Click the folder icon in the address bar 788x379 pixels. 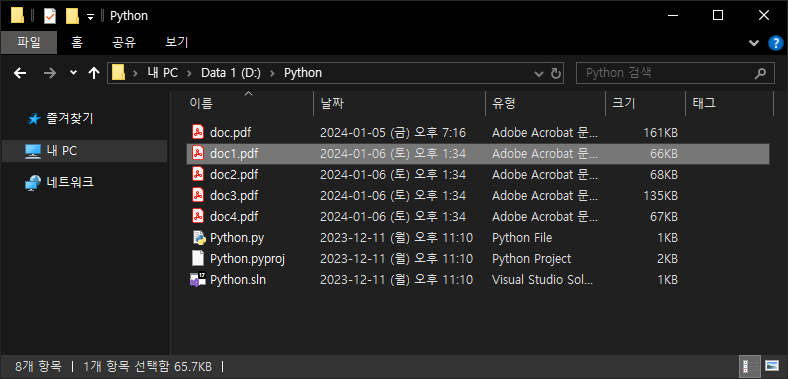click(x=118, y=73)
